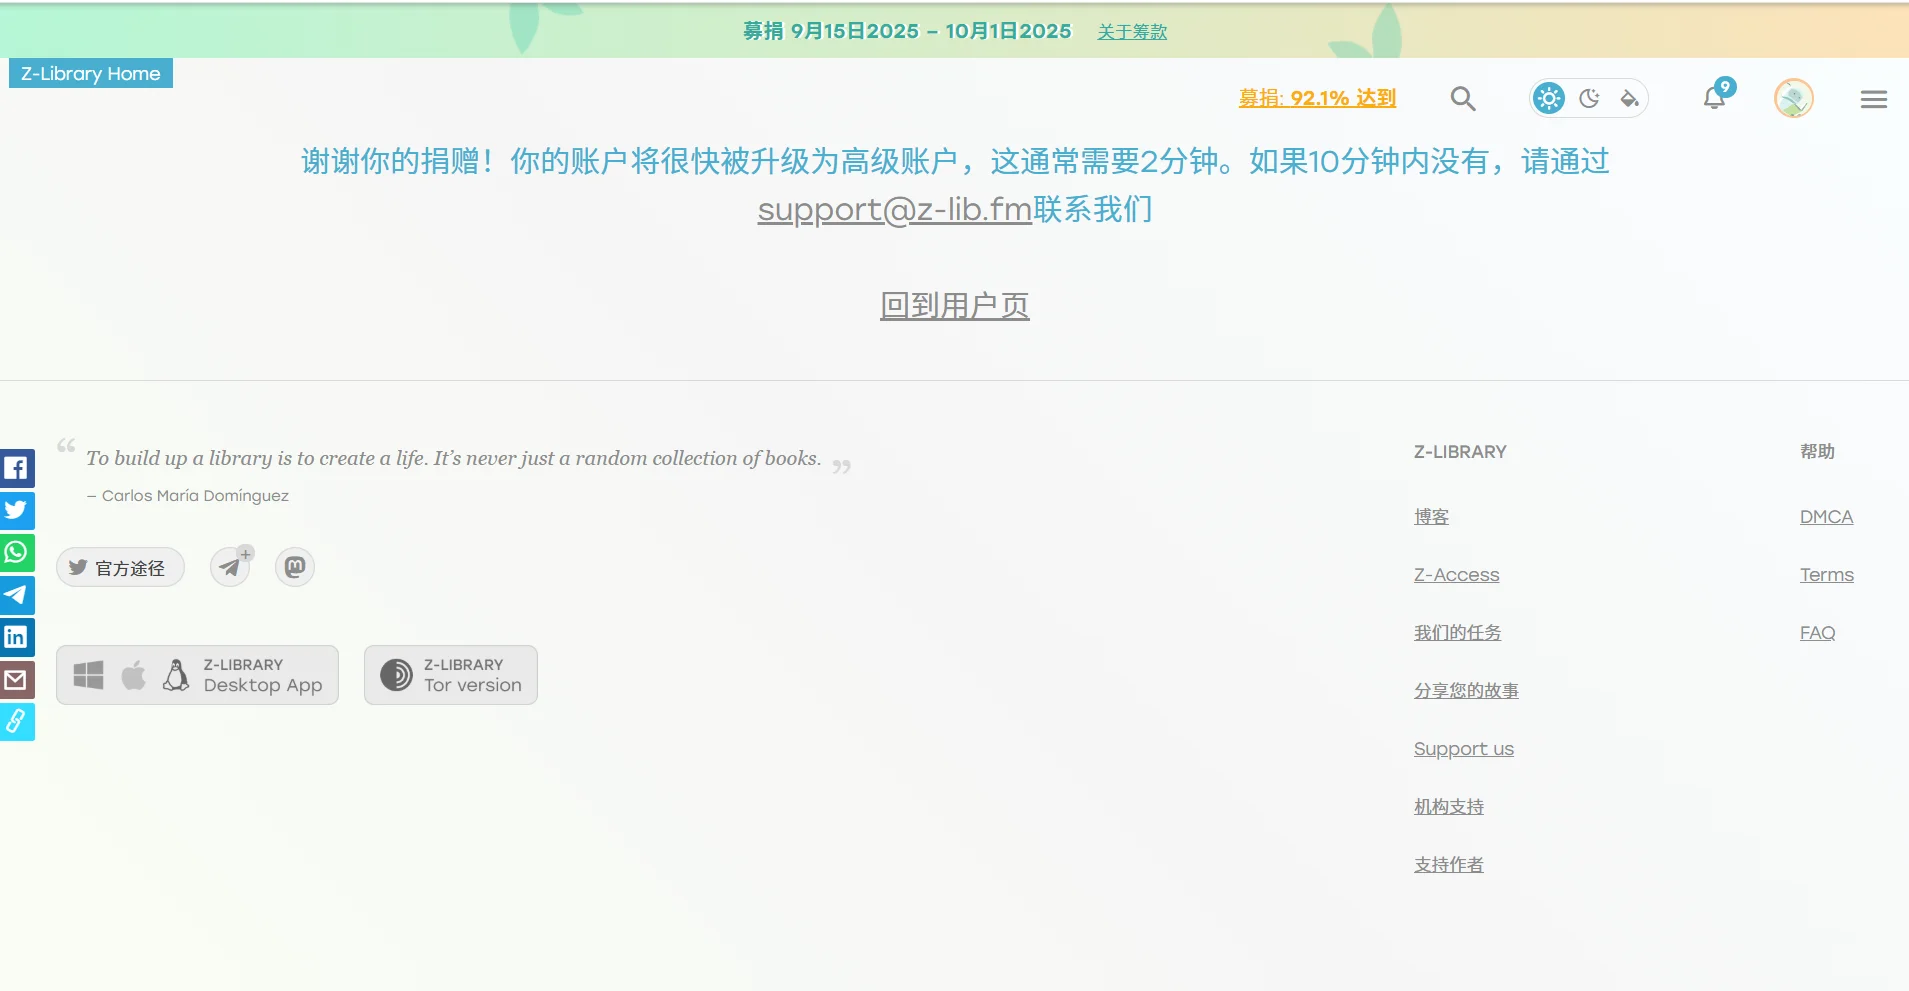Open the 博客 blog link

[x=1431, y=517]
